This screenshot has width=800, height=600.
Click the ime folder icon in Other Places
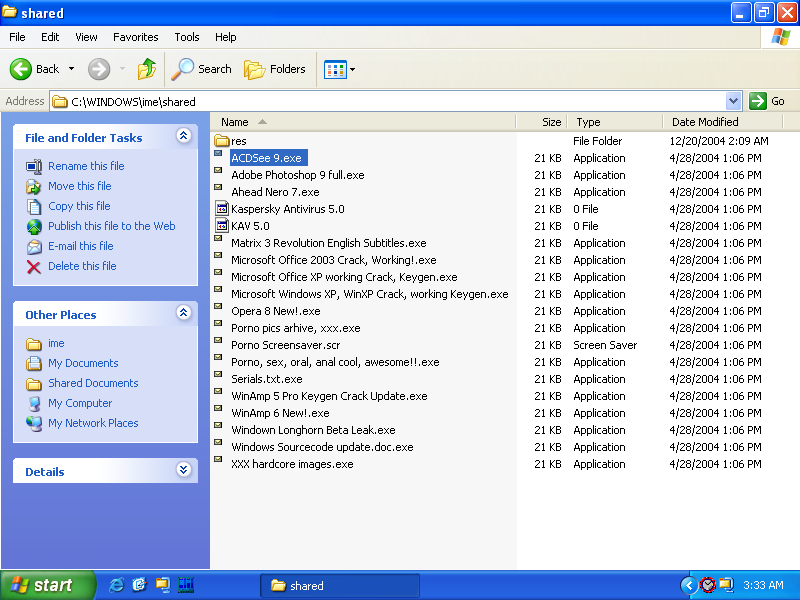34,344
